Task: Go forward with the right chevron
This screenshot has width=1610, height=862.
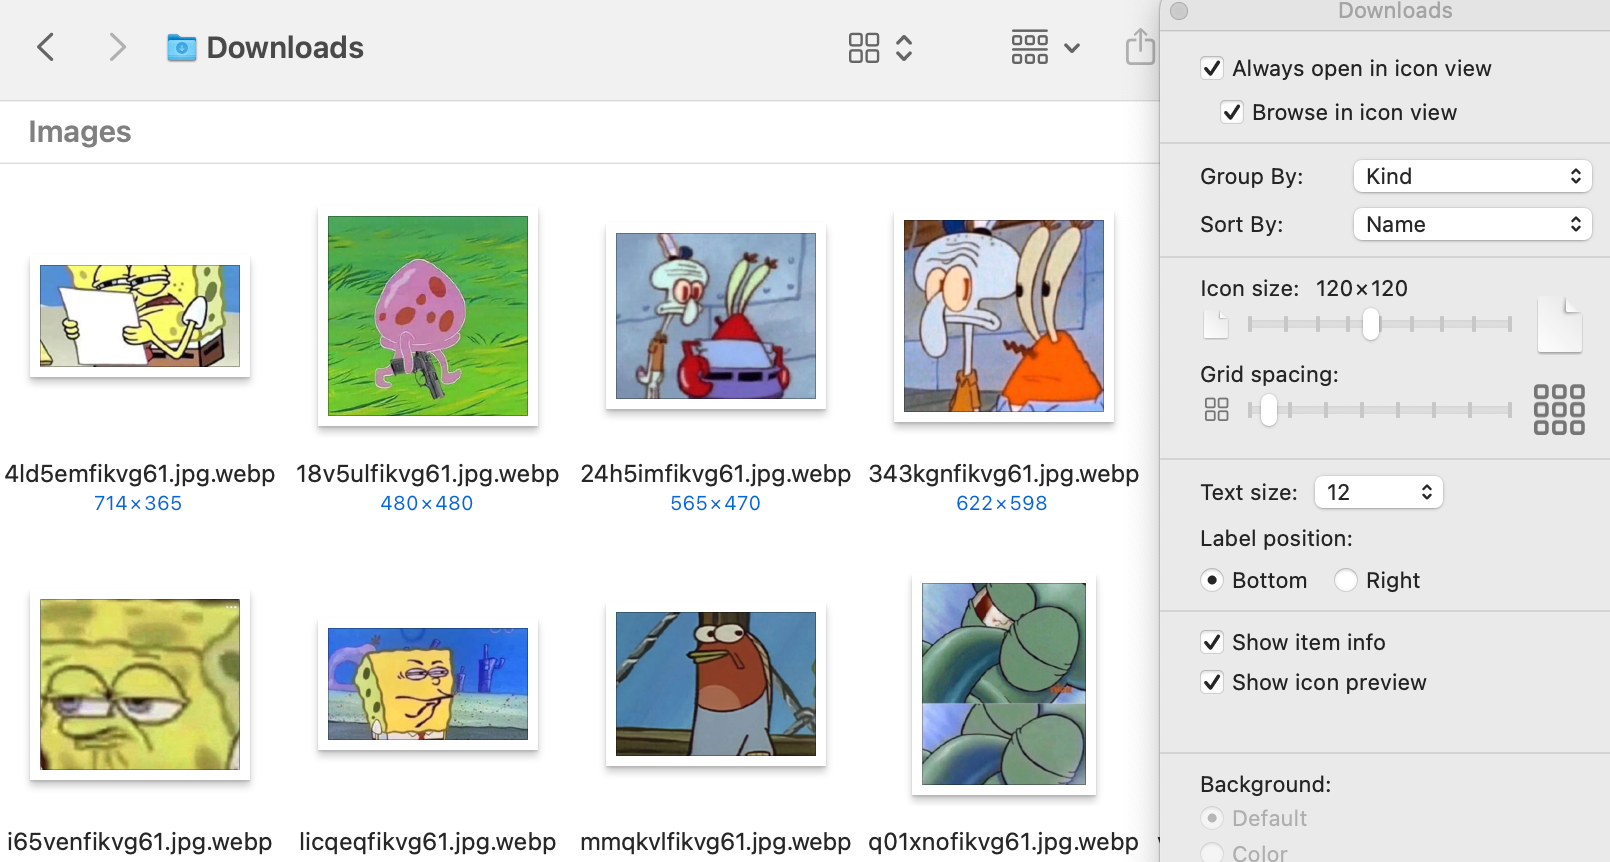Action: [x=117, y=47]
